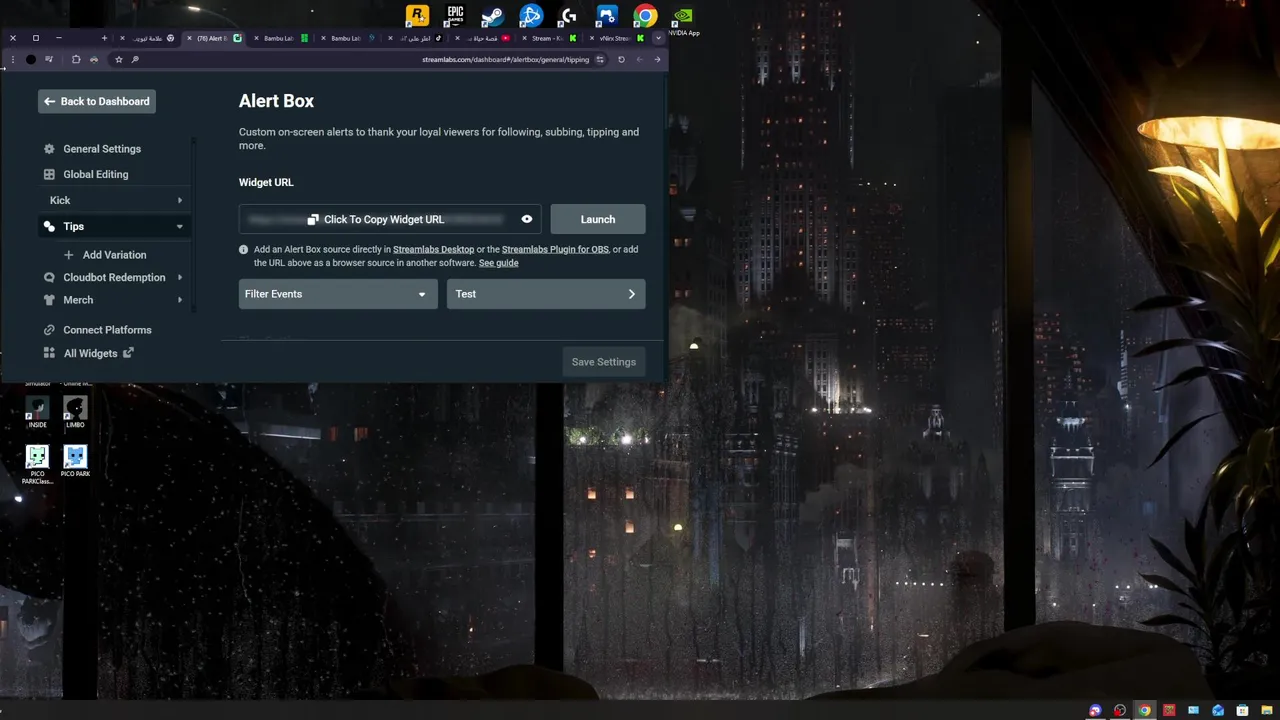
Task: Open the Test alert menu
Action: (x=546, y=294)
